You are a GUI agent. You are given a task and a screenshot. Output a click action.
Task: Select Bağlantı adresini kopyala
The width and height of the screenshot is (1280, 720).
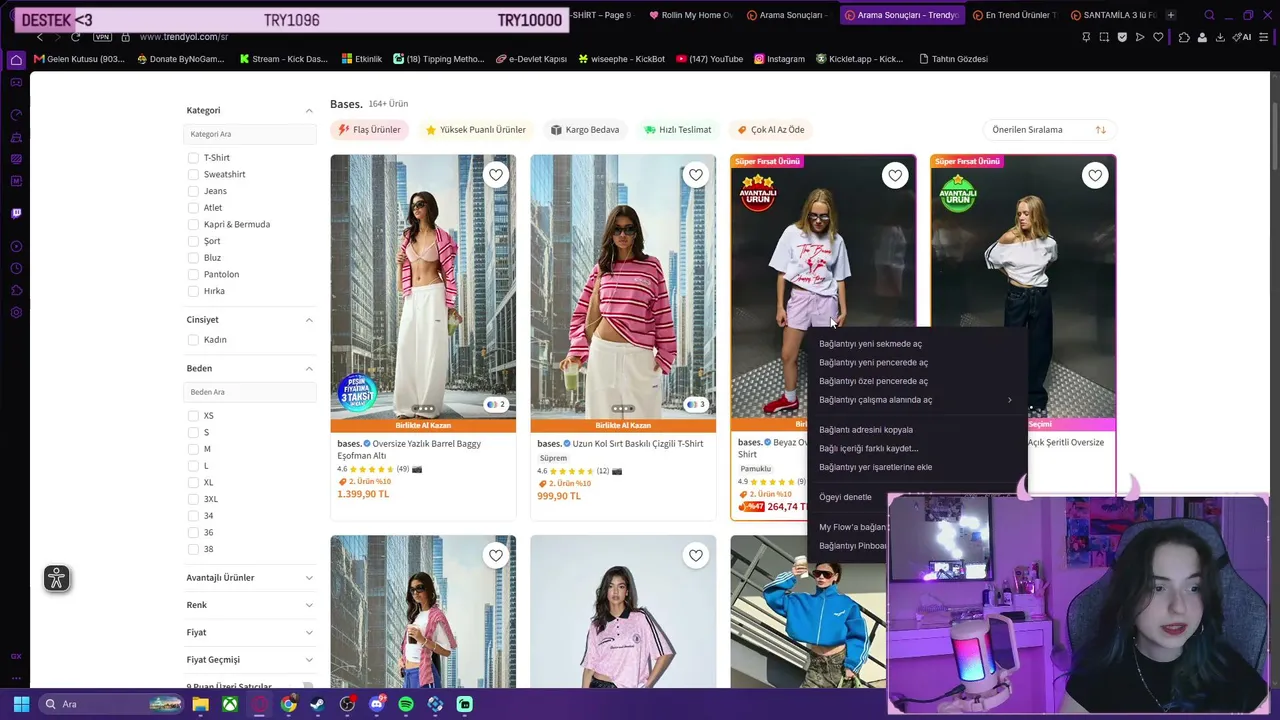pyautogui.click(x=916, y=430)
